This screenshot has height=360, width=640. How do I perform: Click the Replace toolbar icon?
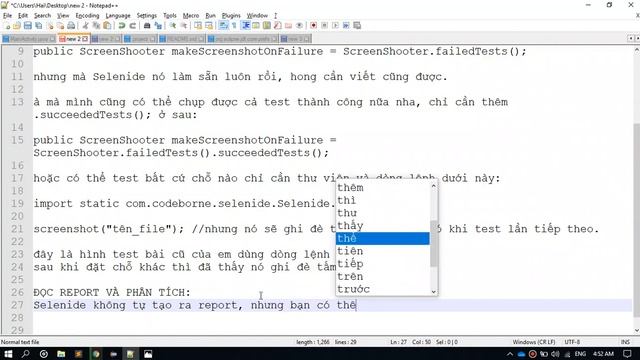(158, 26)
